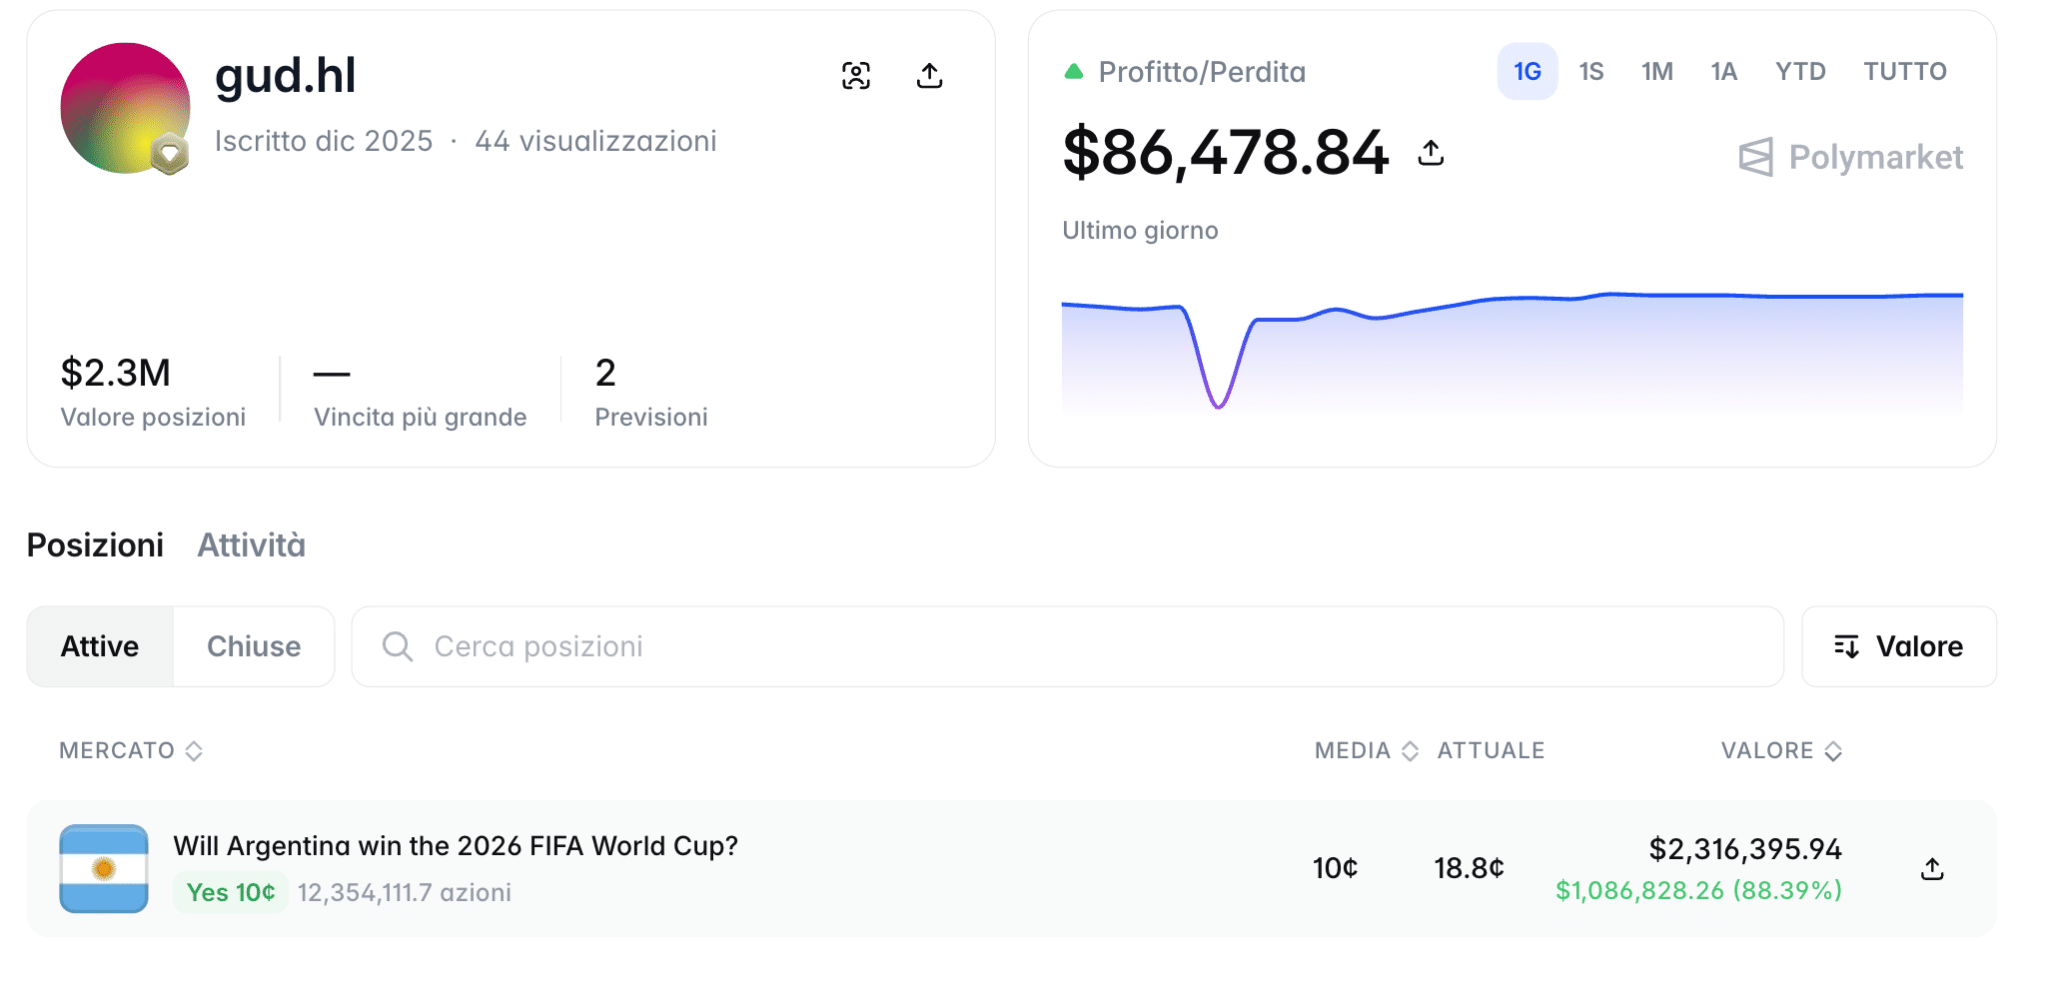Click the gud.hl gradient avatar
The height and width of the screenshot is (987, 2048).
[125, 108]
